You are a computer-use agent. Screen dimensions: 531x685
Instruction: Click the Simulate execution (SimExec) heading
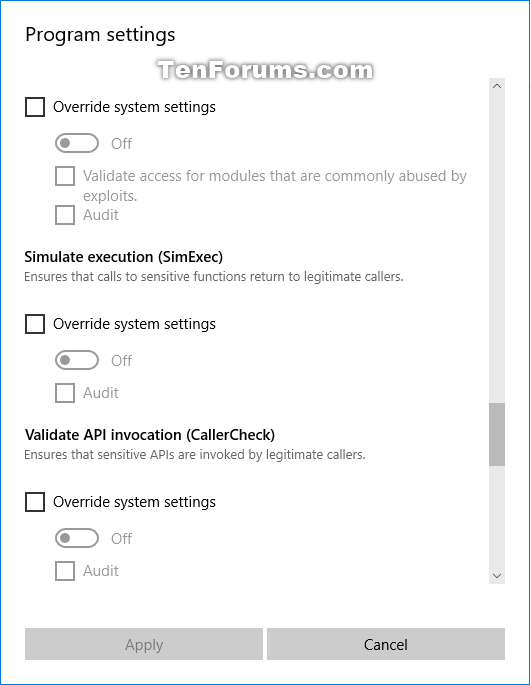123,257
